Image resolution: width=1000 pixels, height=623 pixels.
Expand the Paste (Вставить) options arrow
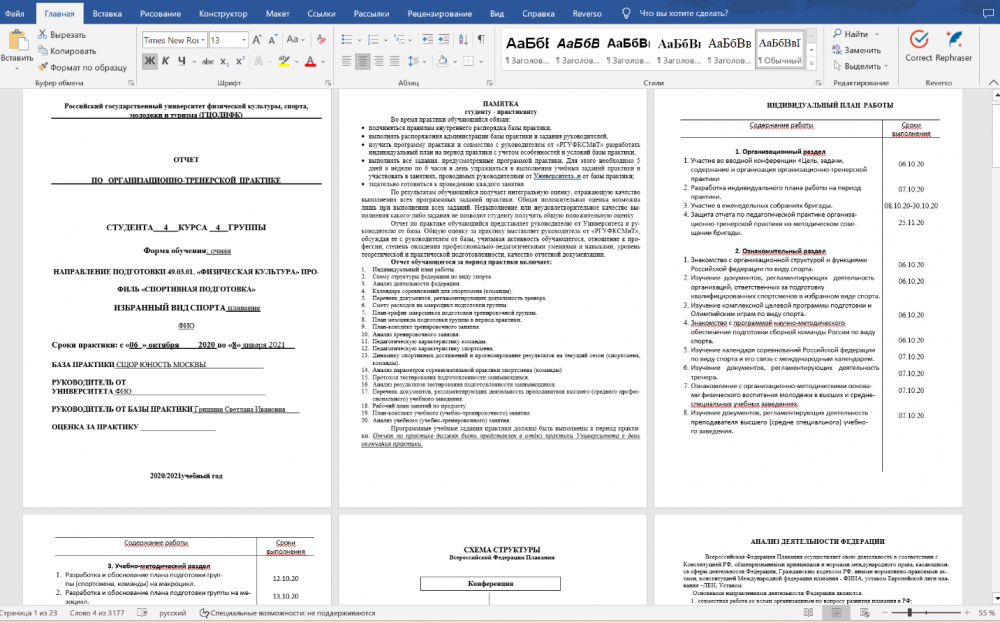17,68
